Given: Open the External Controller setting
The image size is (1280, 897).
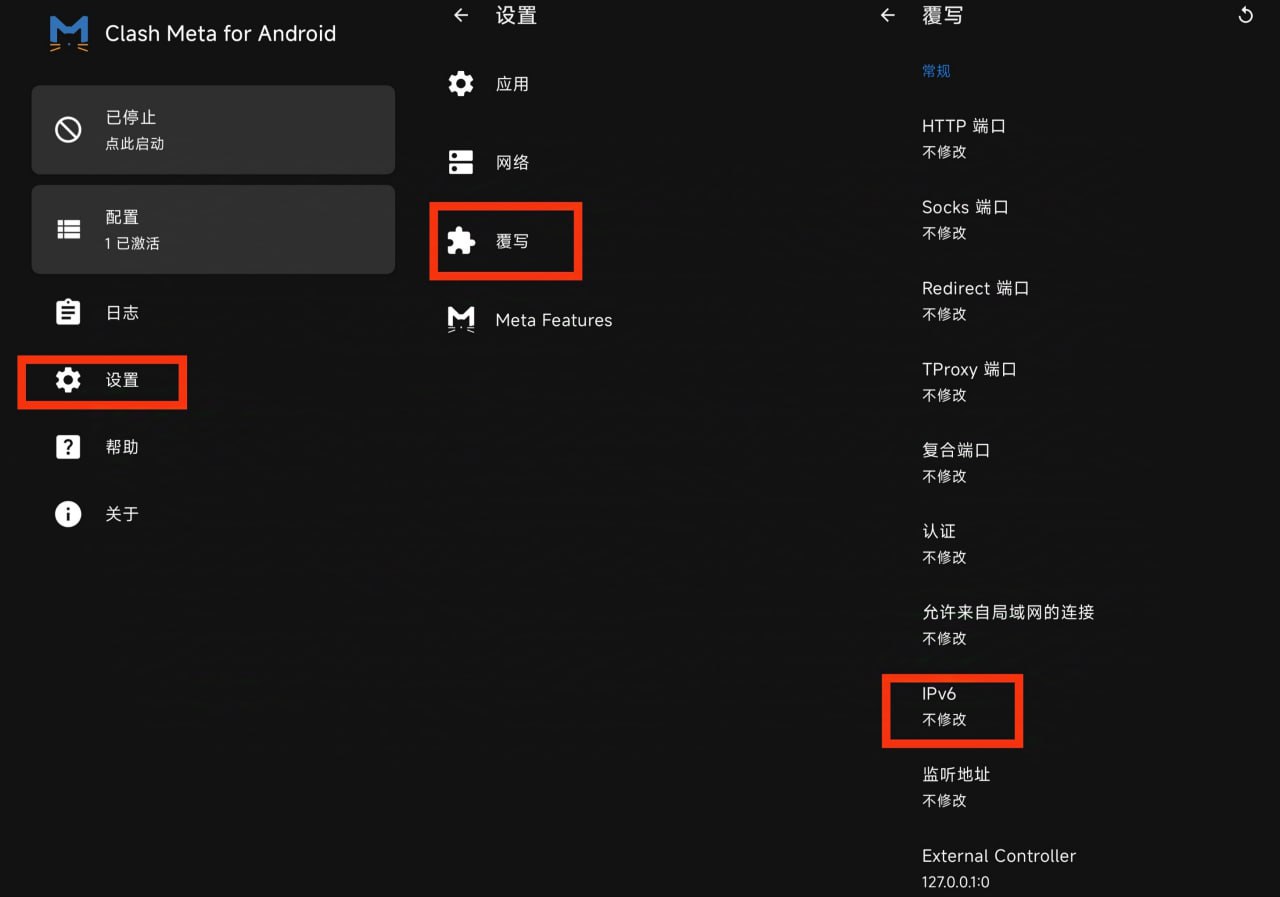Looking at the screenshot, I should (999, 867).
